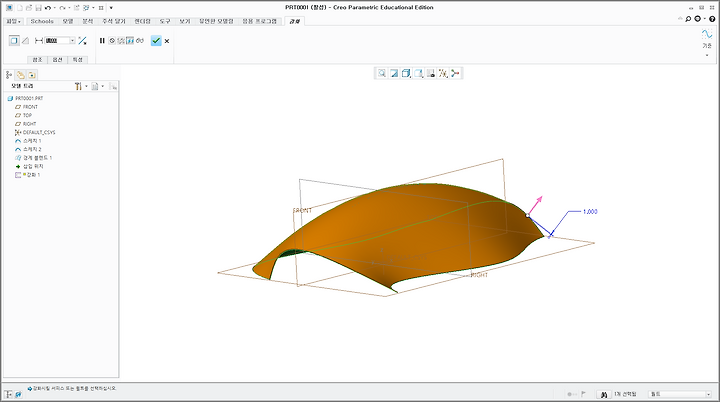Viewport: 720px width, 402px height.
Task: Open the display style cube icon
Action: point(406,73)
